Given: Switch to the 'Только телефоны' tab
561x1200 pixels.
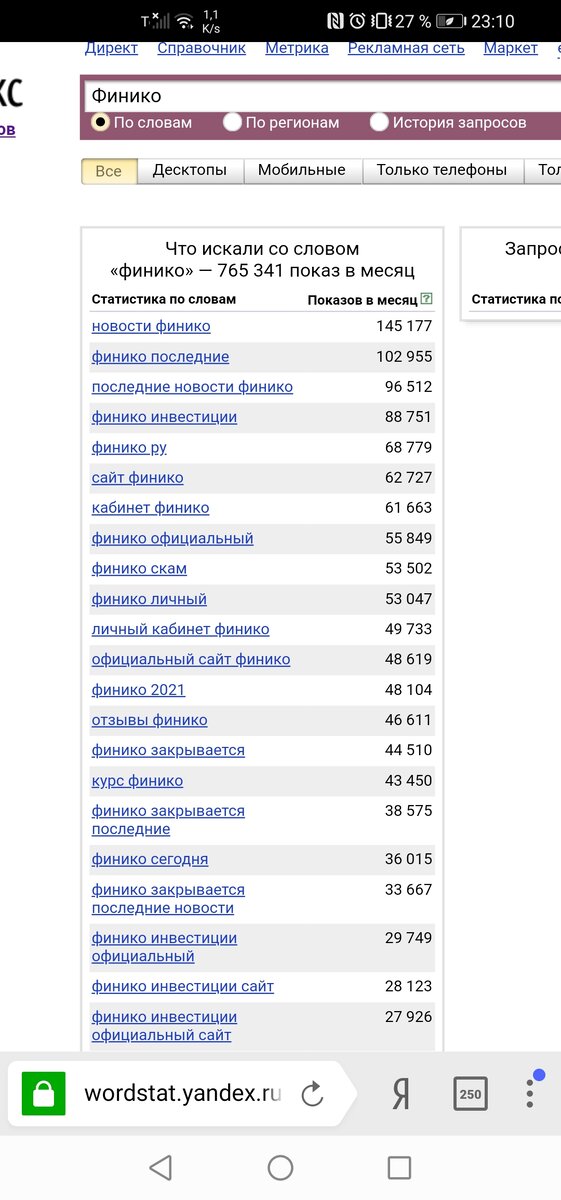Looking at the screenshot, I should tap(442, 170).
